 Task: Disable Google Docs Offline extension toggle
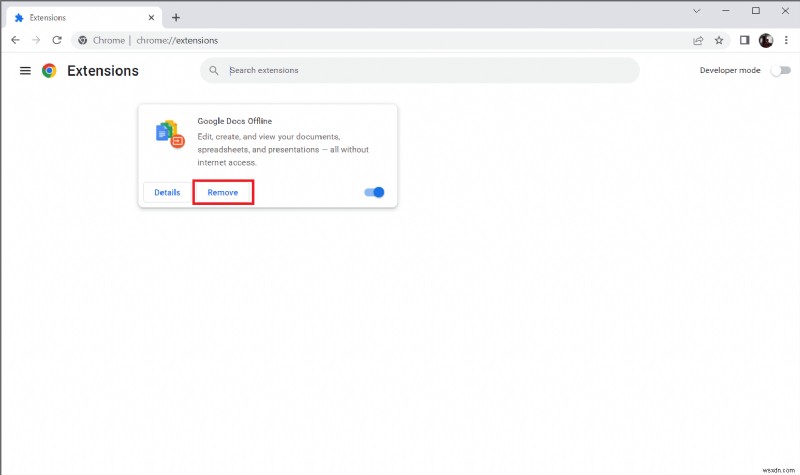(374, 192)
